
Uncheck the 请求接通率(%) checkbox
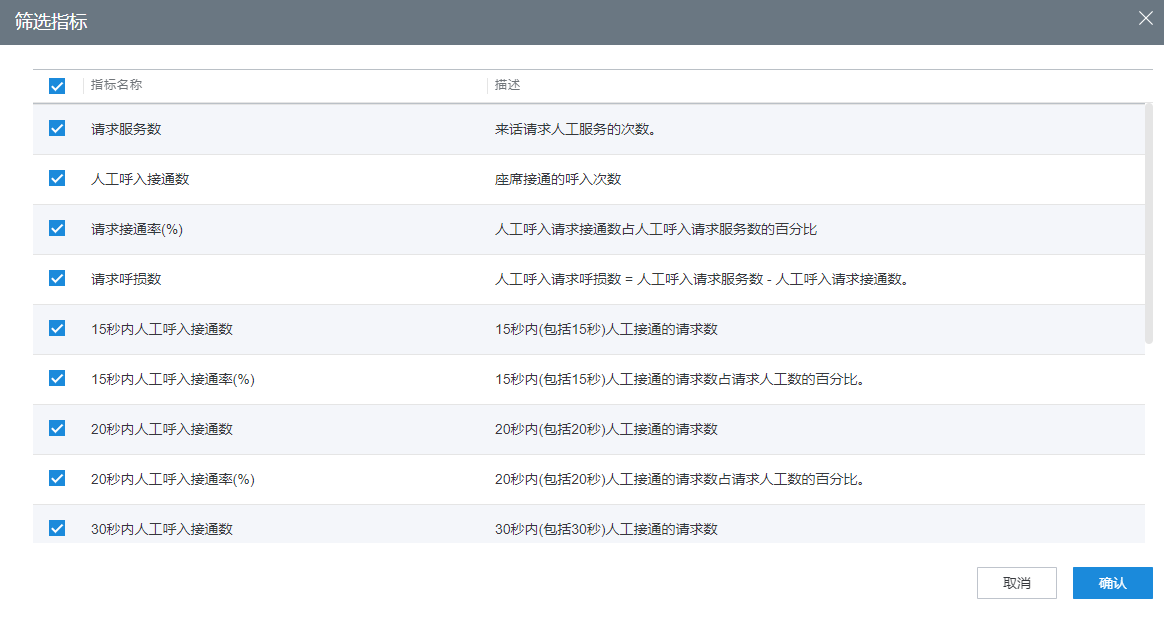pos(57,228)
